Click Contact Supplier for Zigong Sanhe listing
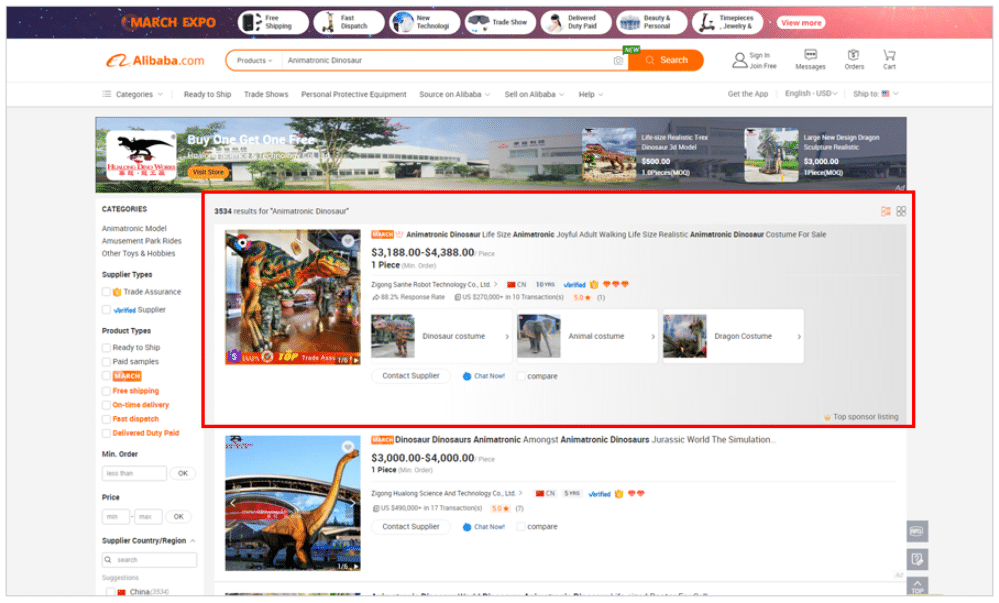The image size is (999, 603). [x=410, y=376]
